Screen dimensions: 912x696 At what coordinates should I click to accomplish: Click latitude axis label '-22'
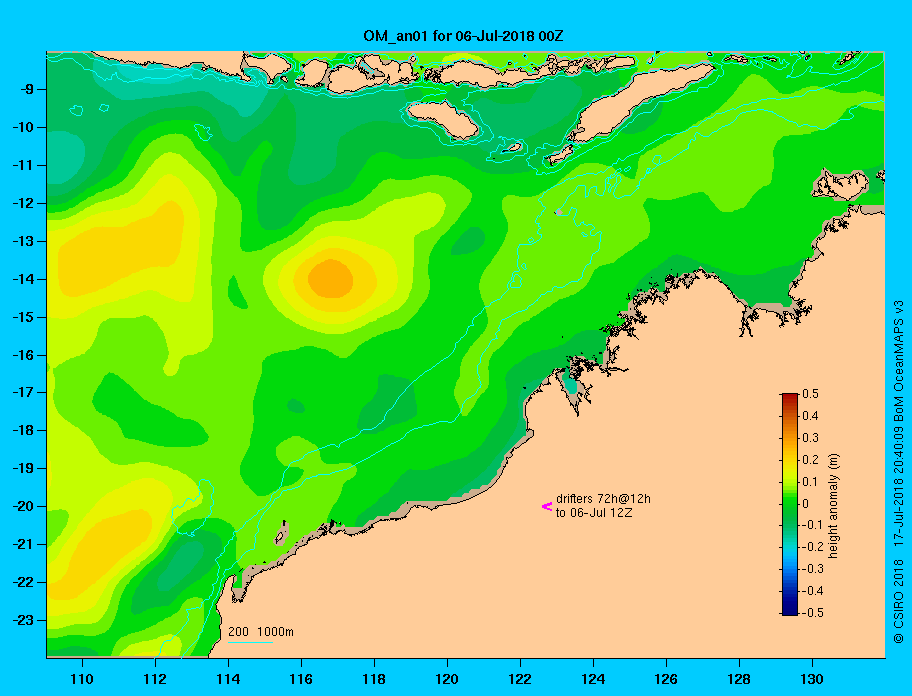[x=24, y=582]
